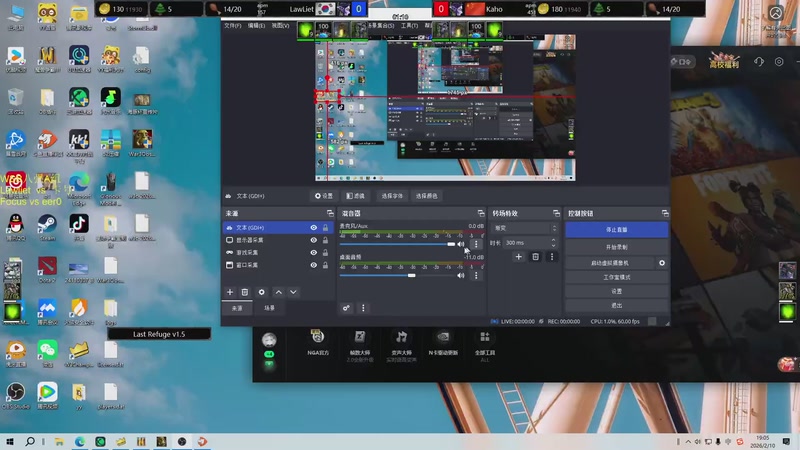The width and height of the screenshot is (800, 450).
Task: Open WeChat green desktop icon
Action: pyautogui.click(x=47, y=354)
